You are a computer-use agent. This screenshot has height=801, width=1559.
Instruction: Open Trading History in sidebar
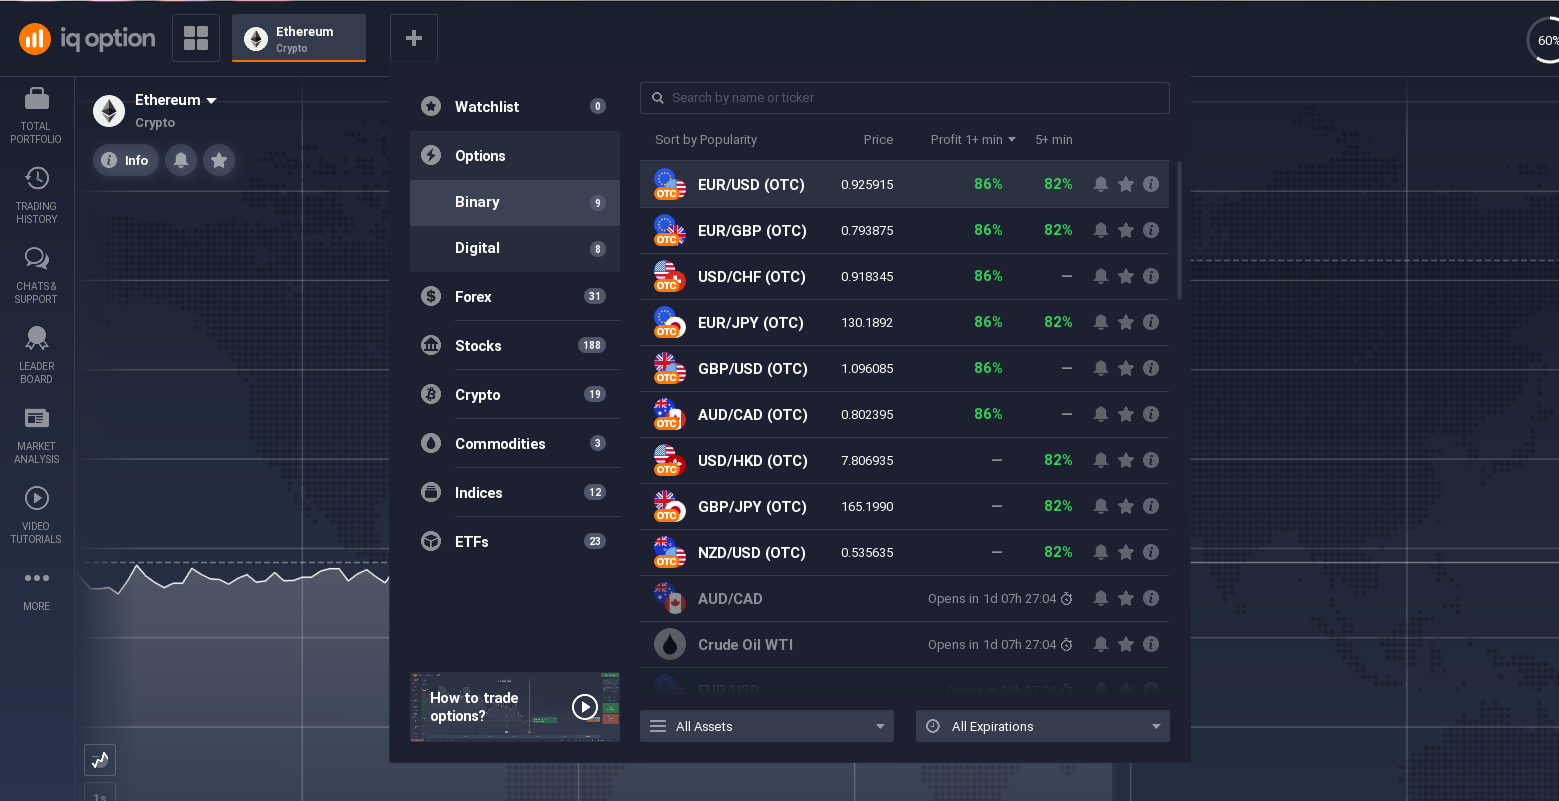pyautogui.click(x=36, y=179)
